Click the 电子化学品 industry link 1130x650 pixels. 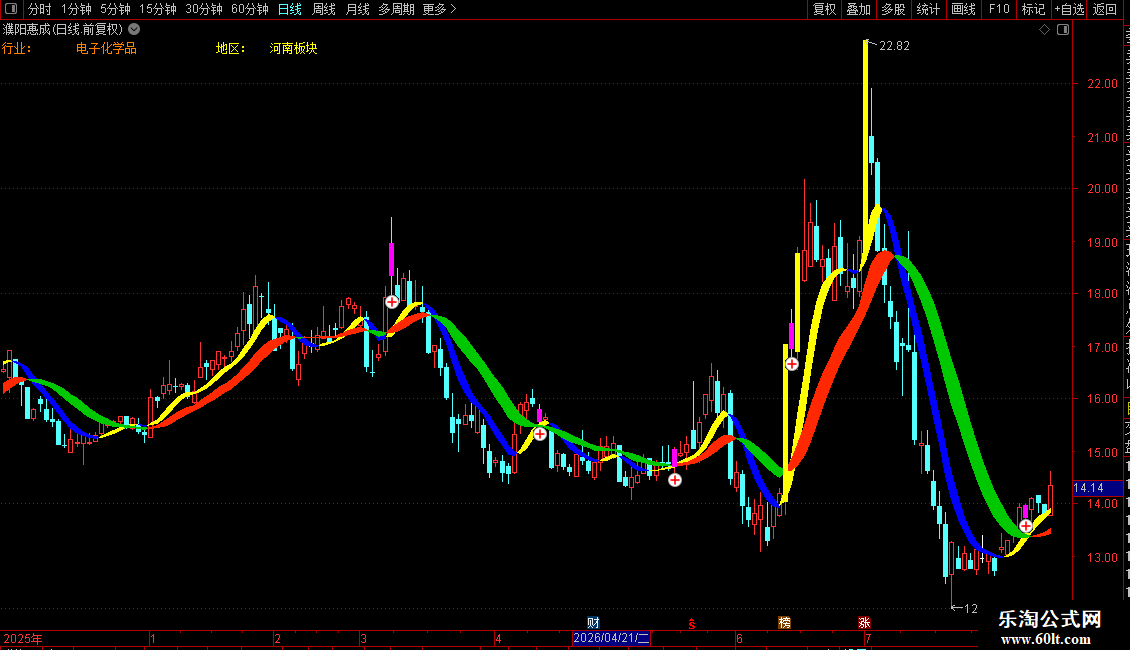(106, 48)
